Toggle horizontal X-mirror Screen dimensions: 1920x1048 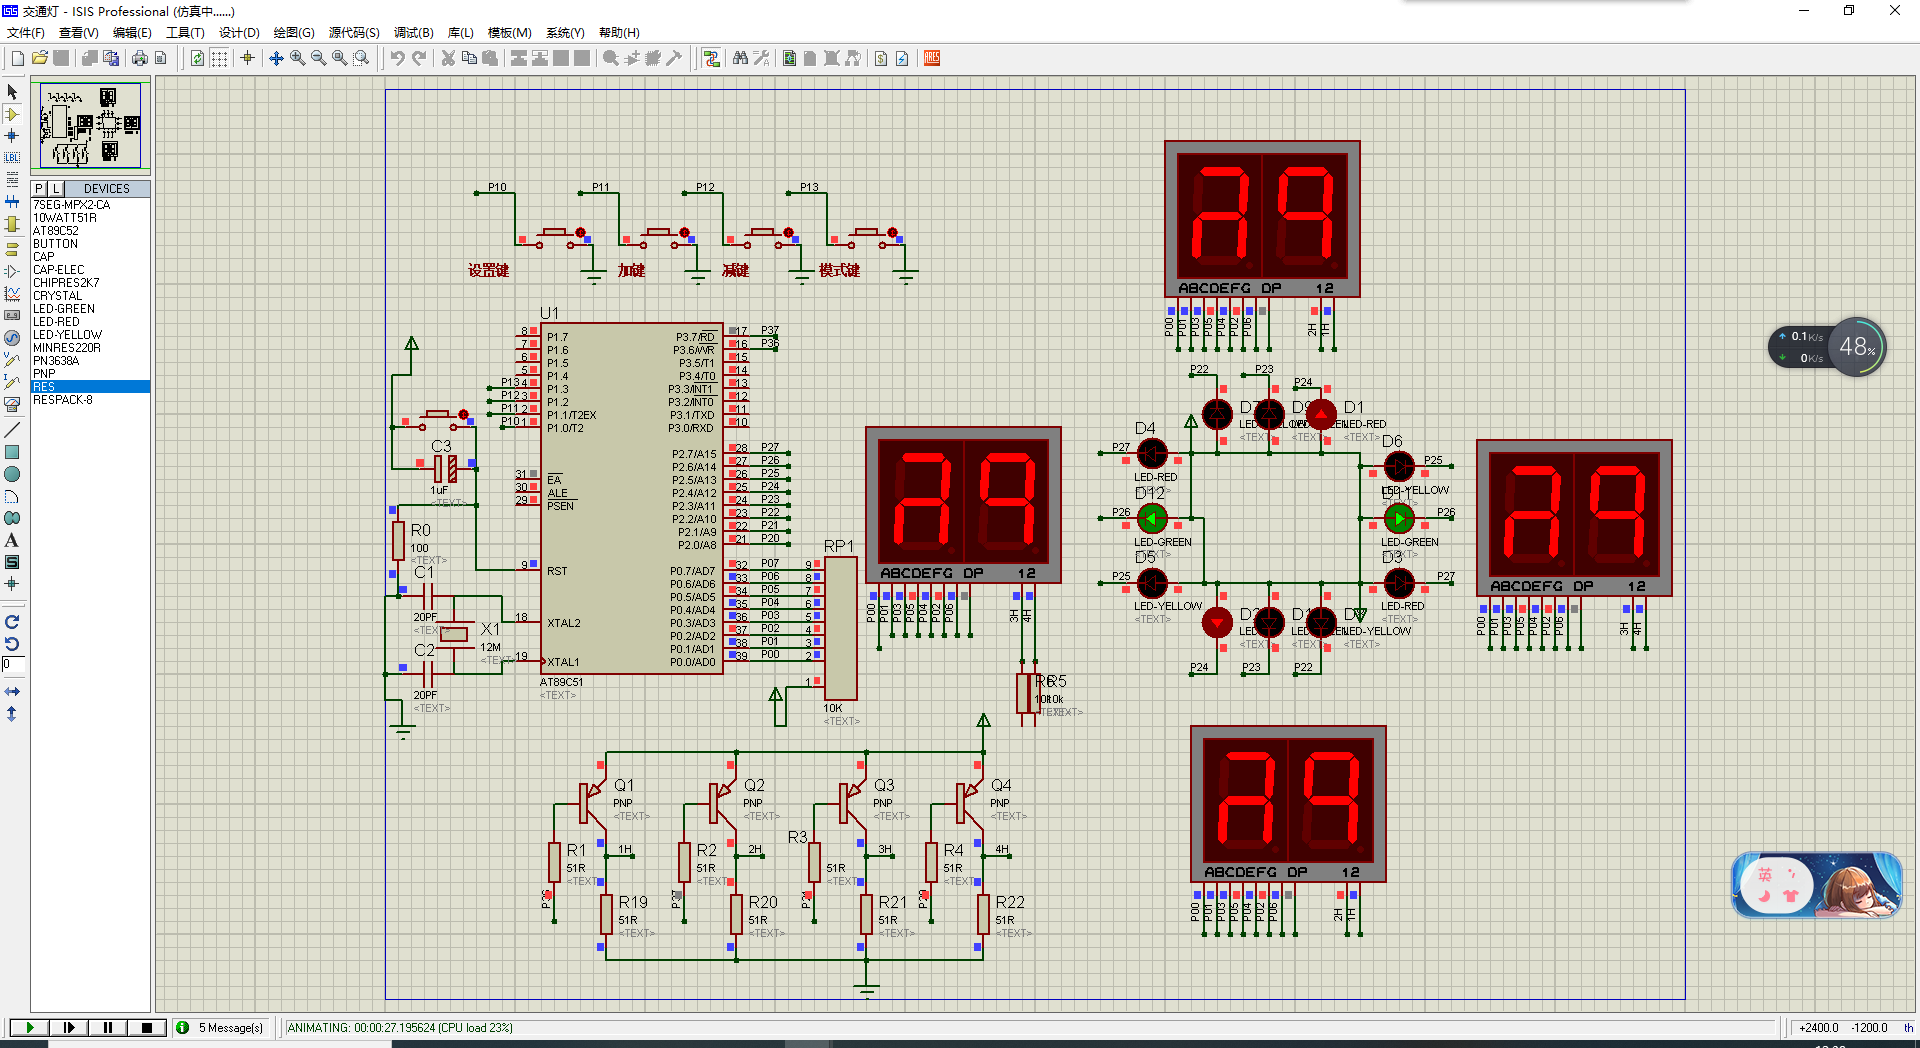point(12,691)
